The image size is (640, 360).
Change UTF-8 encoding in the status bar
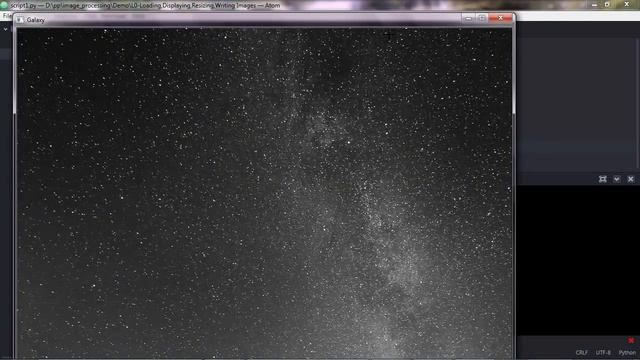(x=603, y=353)
